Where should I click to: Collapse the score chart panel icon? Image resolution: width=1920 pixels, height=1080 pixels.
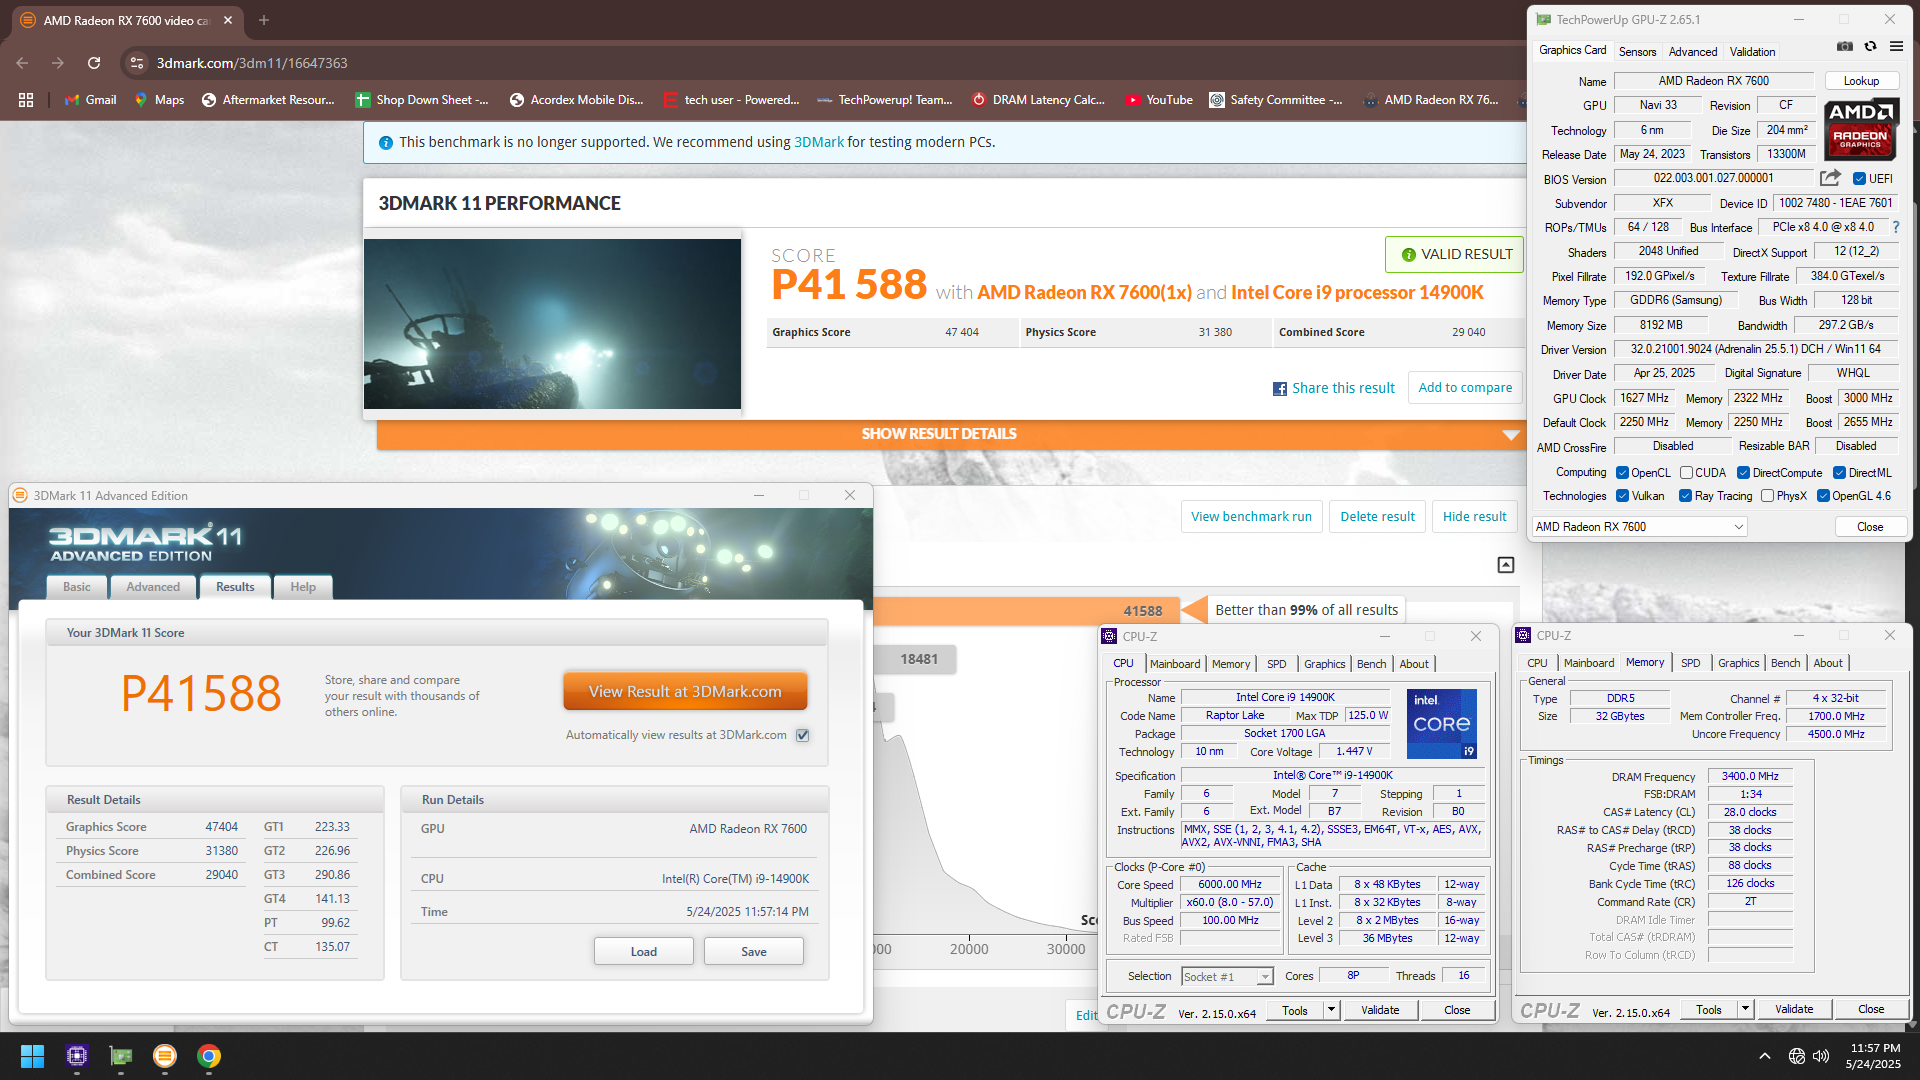(x=1505, y=565)
